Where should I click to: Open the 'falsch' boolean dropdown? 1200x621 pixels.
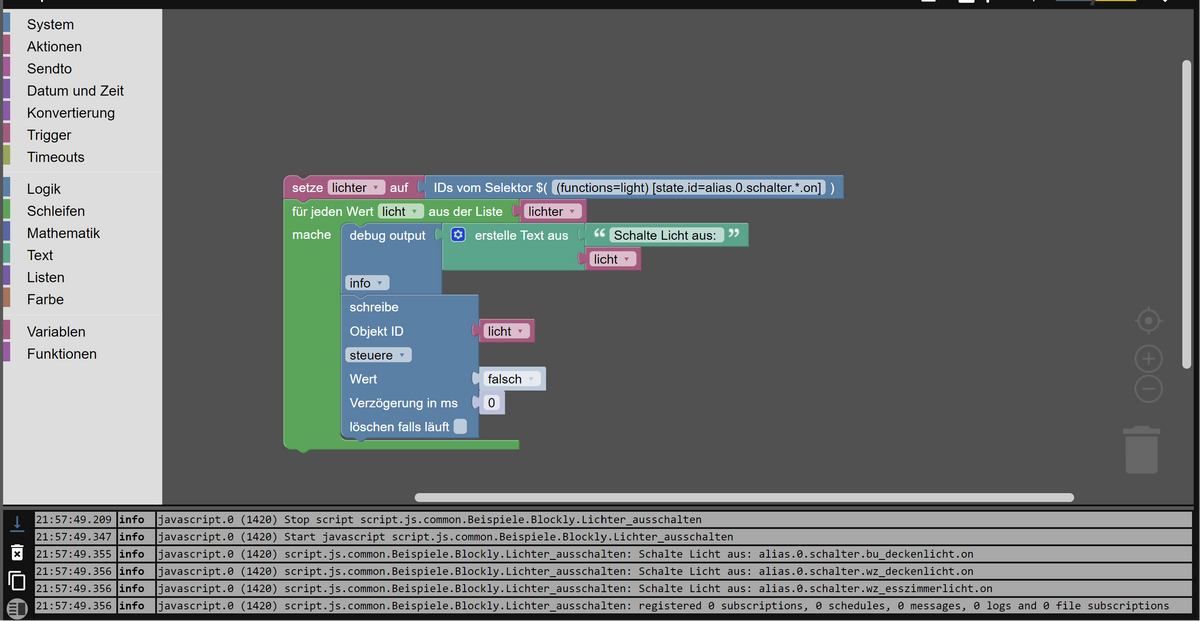513,379
